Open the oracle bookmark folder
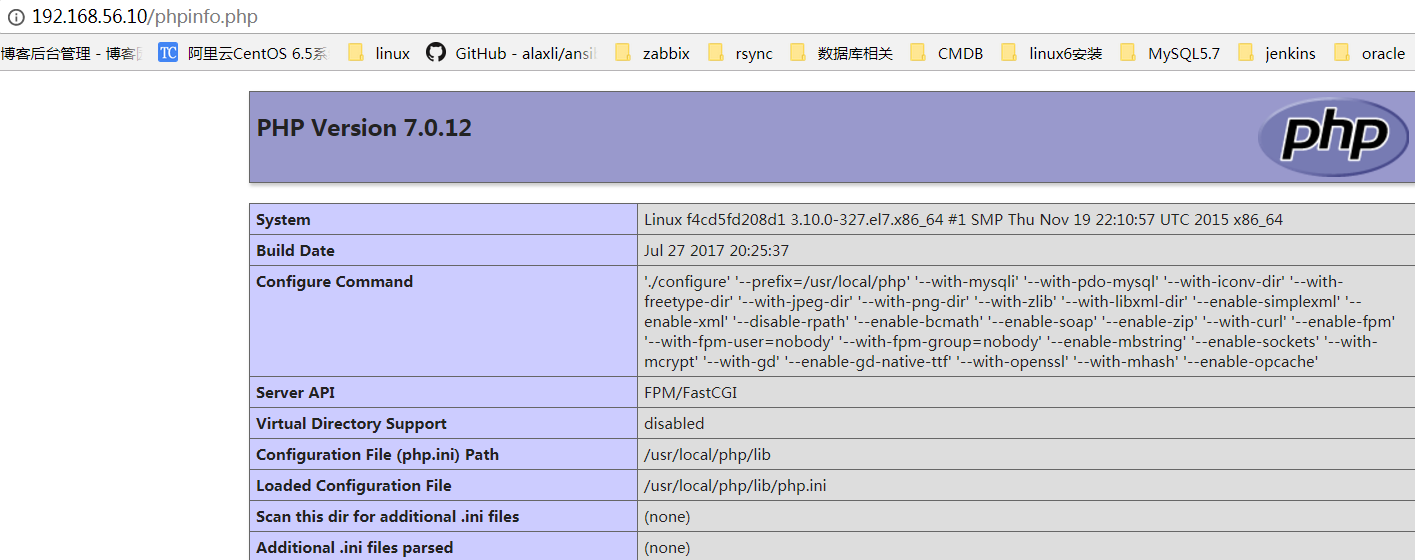This screenshot has height=560, width=1415. click(x=1369, y=54)
